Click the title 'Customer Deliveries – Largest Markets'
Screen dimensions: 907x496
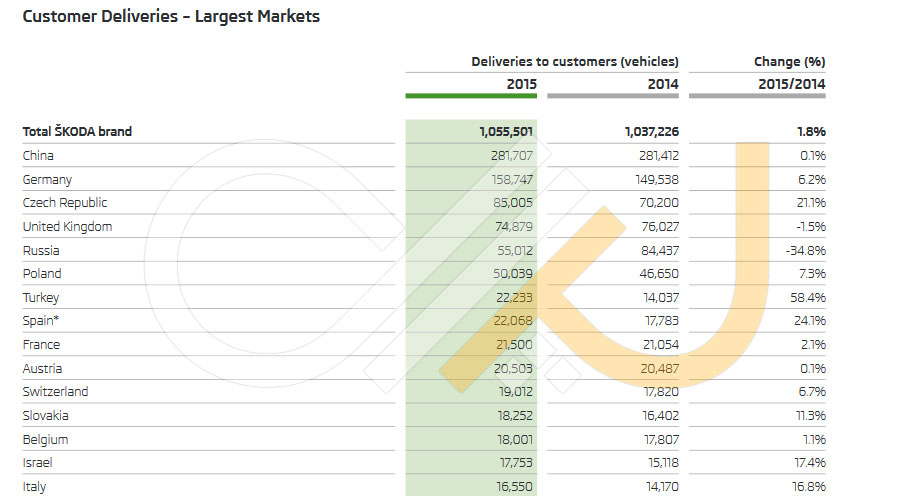[x=171, y=16]
